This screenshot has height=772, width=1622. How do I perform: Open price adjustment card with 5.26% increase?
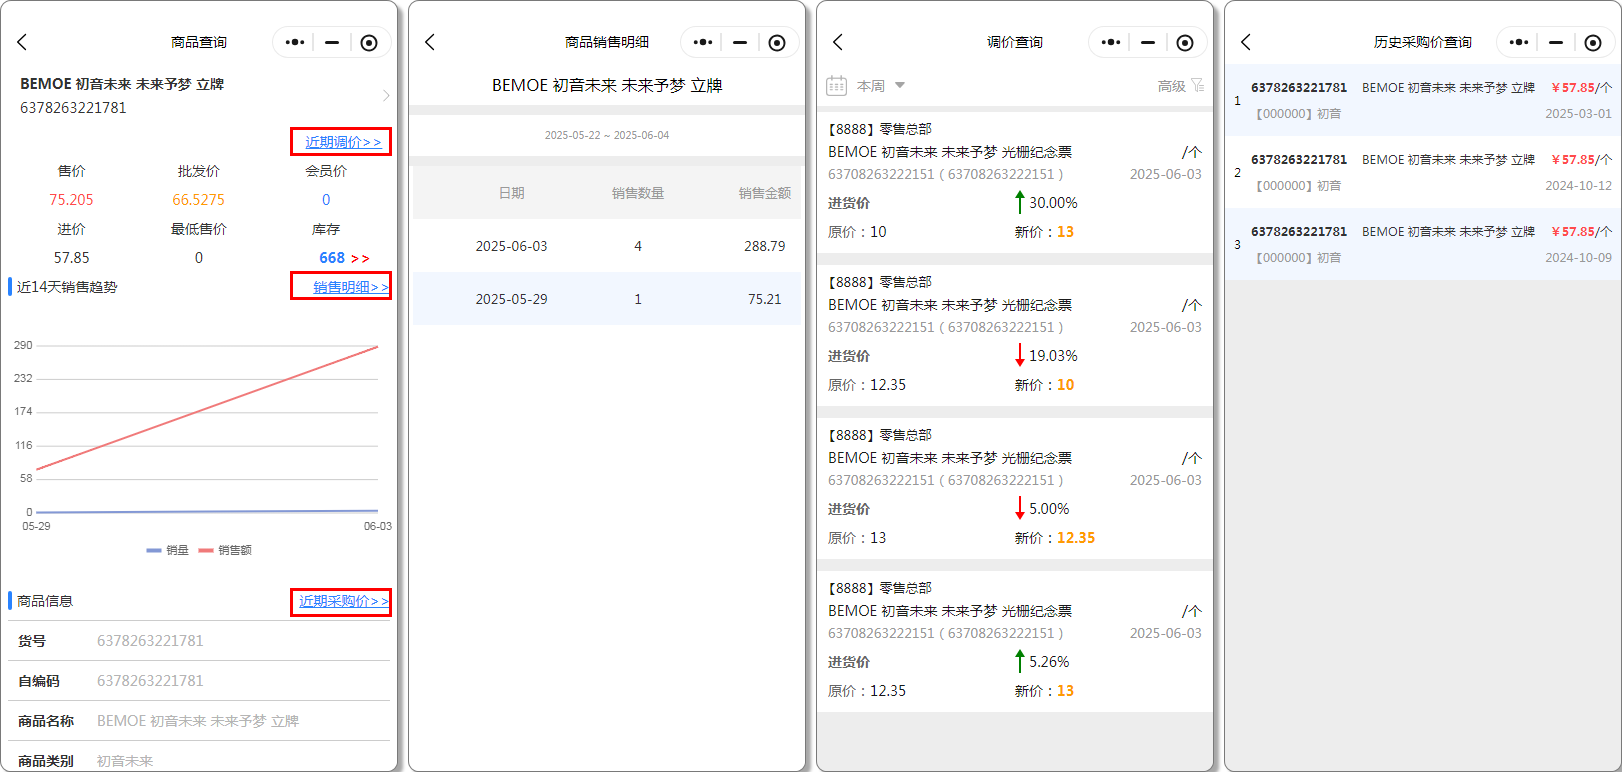[1015, 639]
